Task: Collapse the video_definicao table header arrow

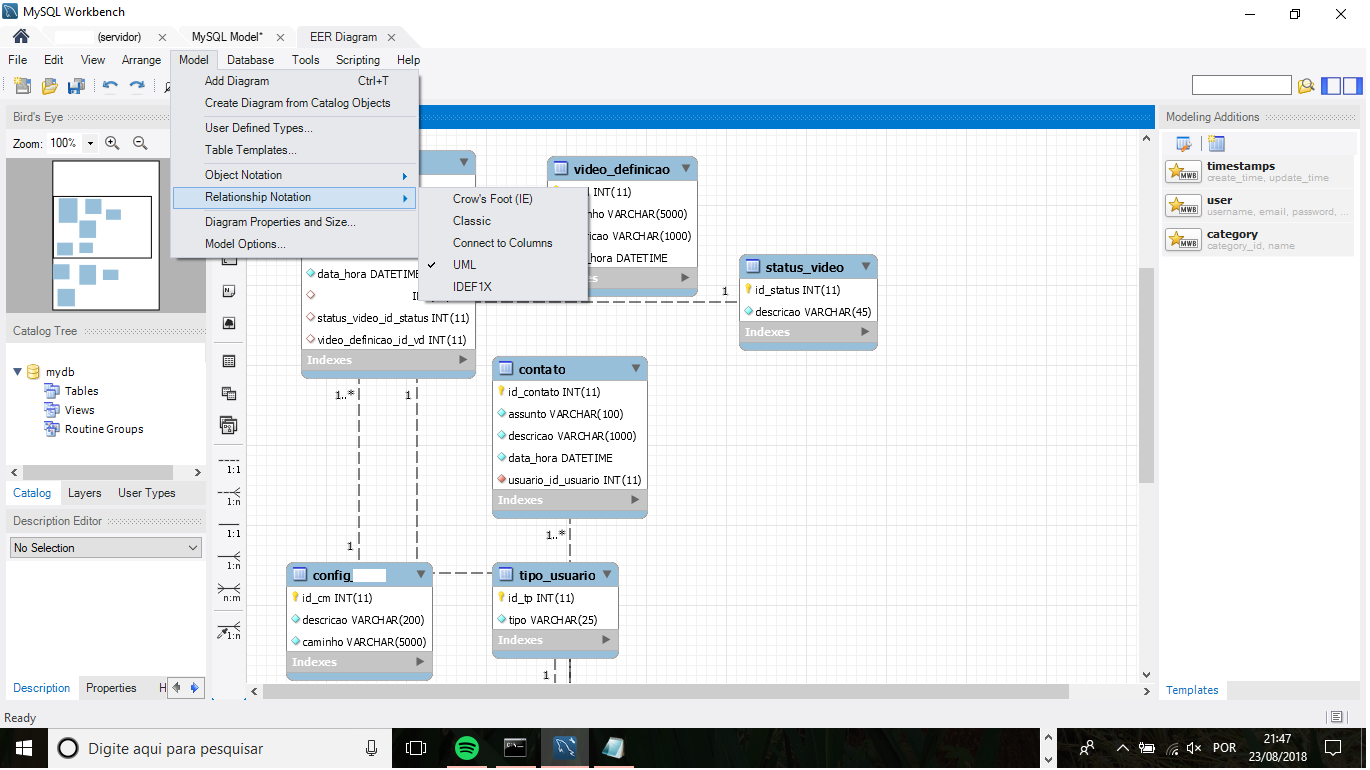Action: [686, 169]
